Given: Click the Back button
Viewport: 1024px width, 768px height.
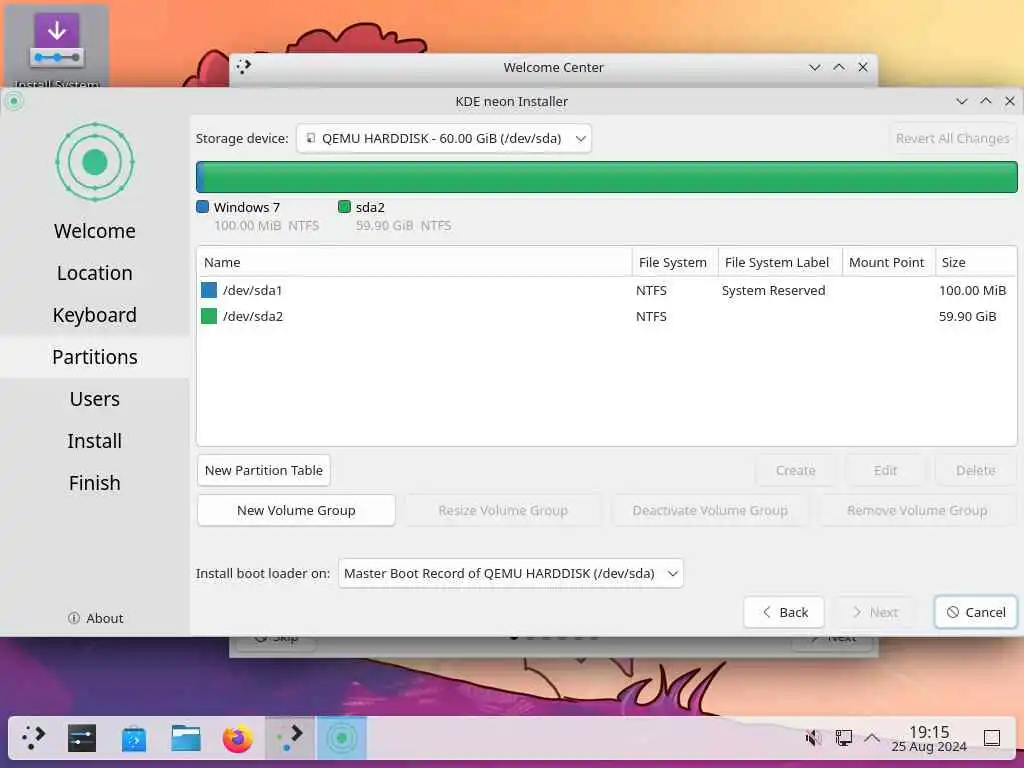Looking at the screenshot, I should (x=784, y=613).
